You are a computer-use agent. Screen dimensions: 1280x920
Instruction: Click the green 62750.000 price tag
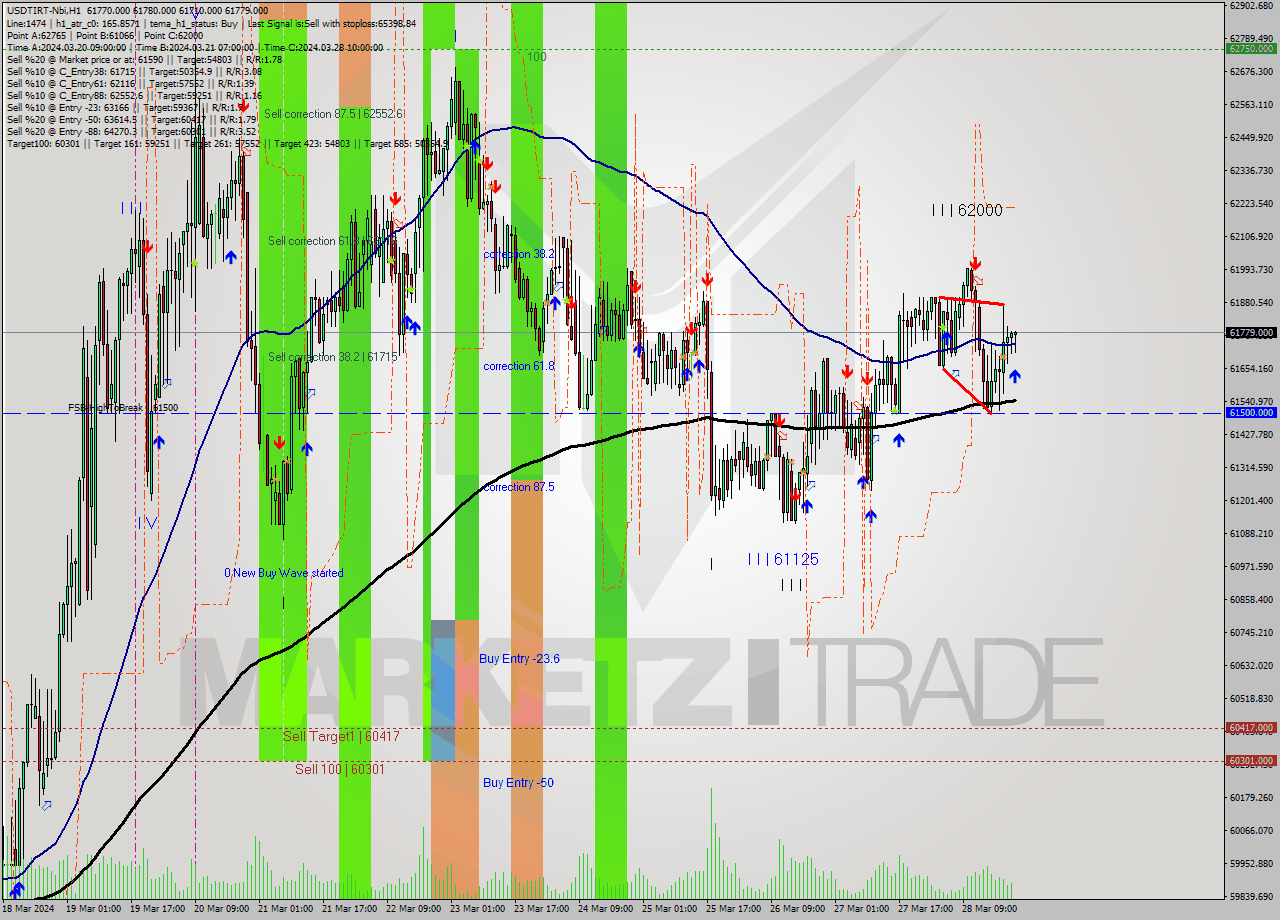coord(1251,48)
